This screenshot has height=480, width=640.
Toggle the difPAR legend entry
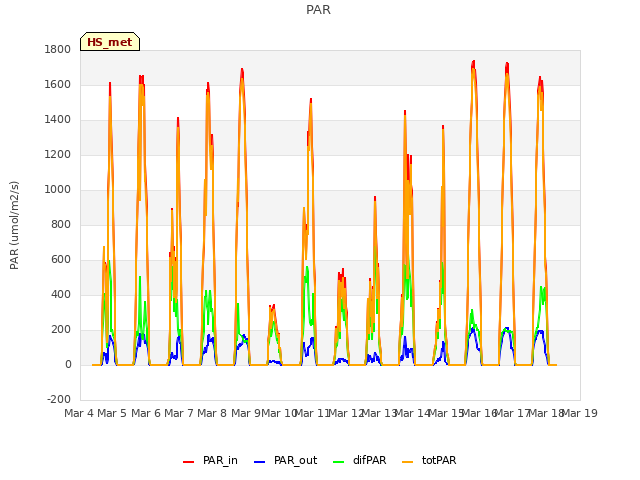coord(360,460)
